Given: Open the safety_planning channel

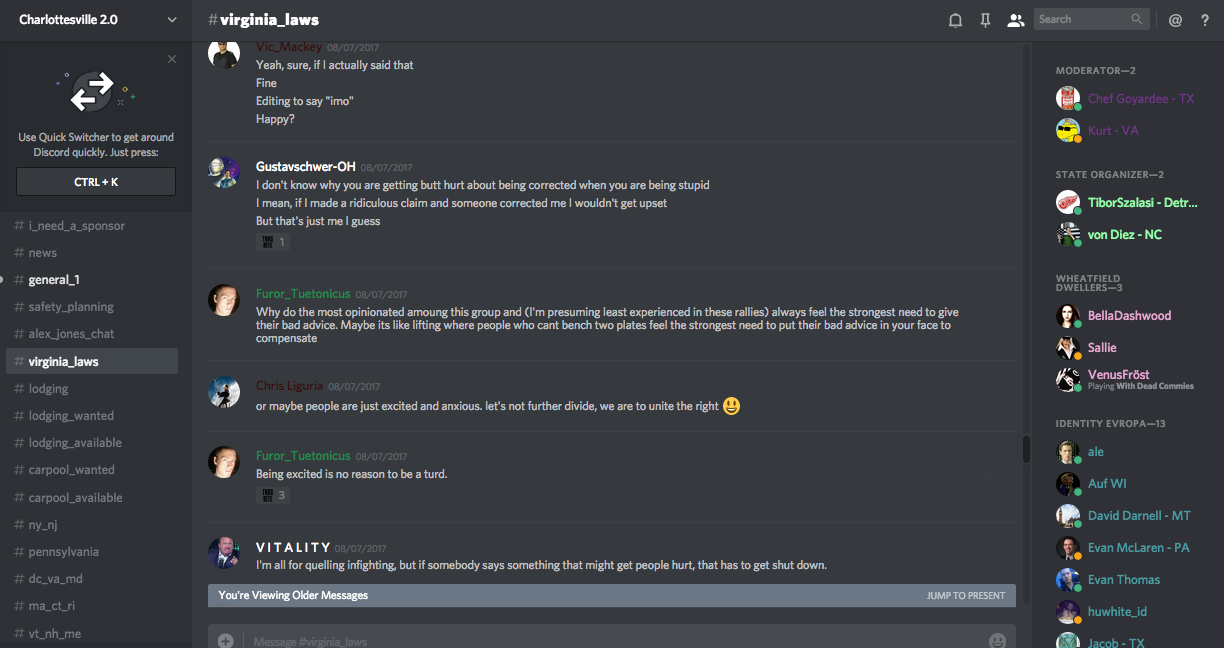Looking at the screenshot, I should (x=71, y=307).
